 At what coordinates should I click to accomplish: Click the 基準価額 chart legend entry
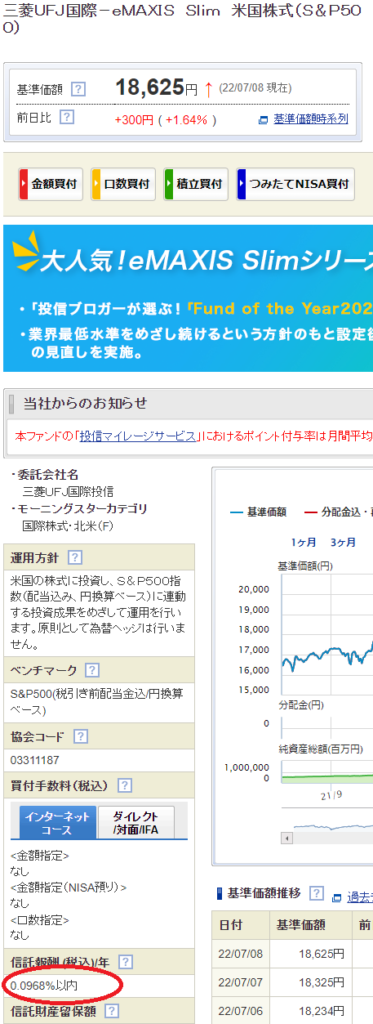tap(258, 512)
